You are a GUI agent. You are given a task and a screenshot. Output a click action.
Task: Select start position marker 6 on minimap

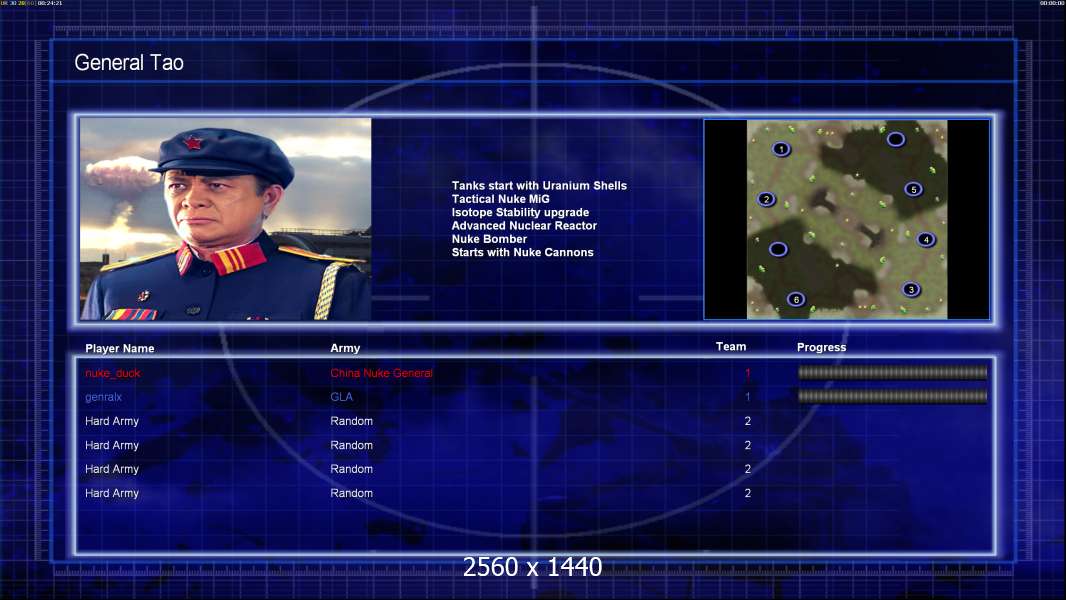click(x=796, y=299)
